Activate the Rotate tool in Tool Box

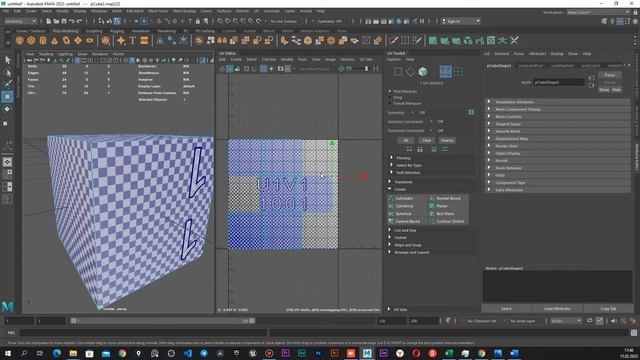point(7,109)
